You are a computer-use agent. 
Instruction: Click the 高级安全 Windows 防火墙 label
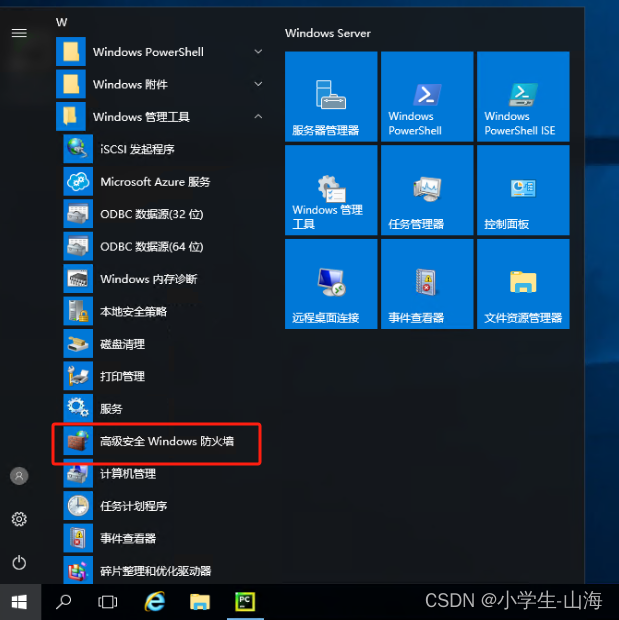point(167,441)
